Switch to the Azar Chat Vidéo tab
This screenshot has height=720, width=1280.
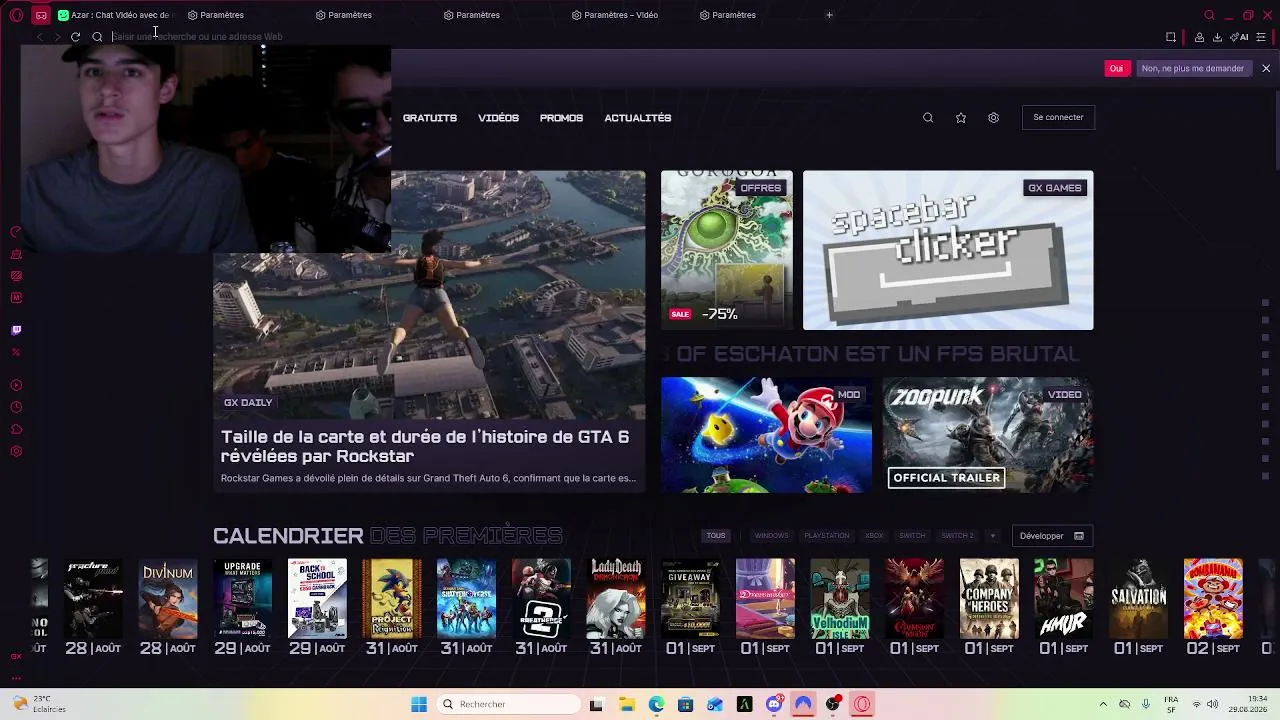tap(114, 15)
